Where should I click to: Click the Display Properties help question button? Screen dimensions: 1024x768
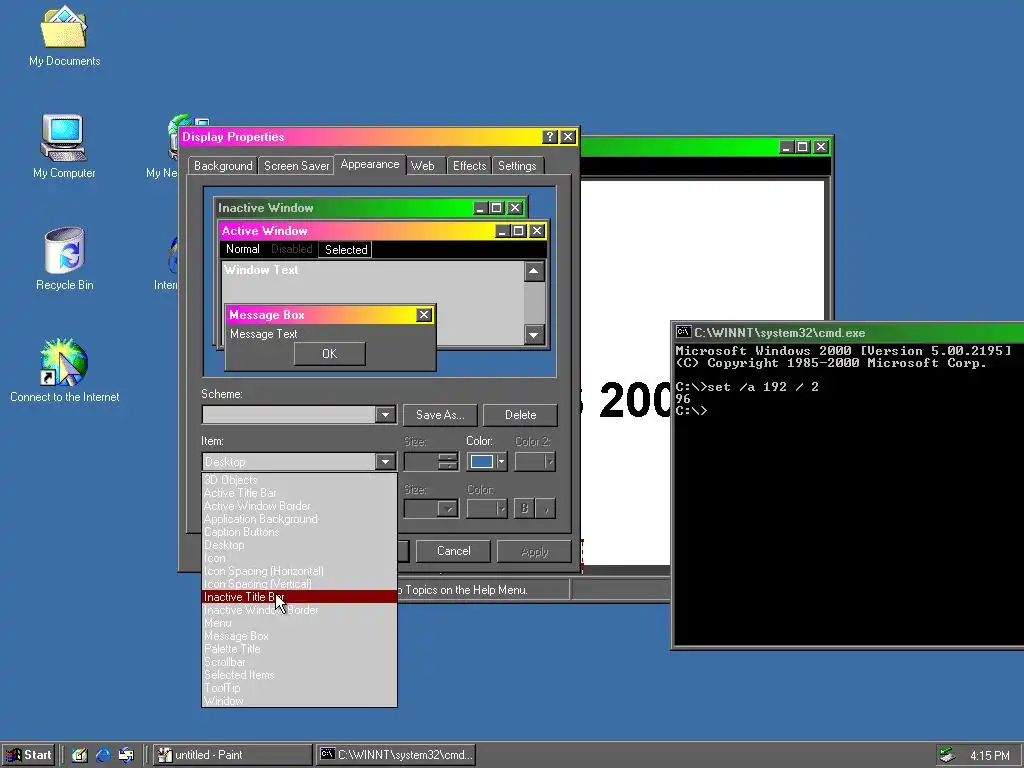[x=549, y=136]
